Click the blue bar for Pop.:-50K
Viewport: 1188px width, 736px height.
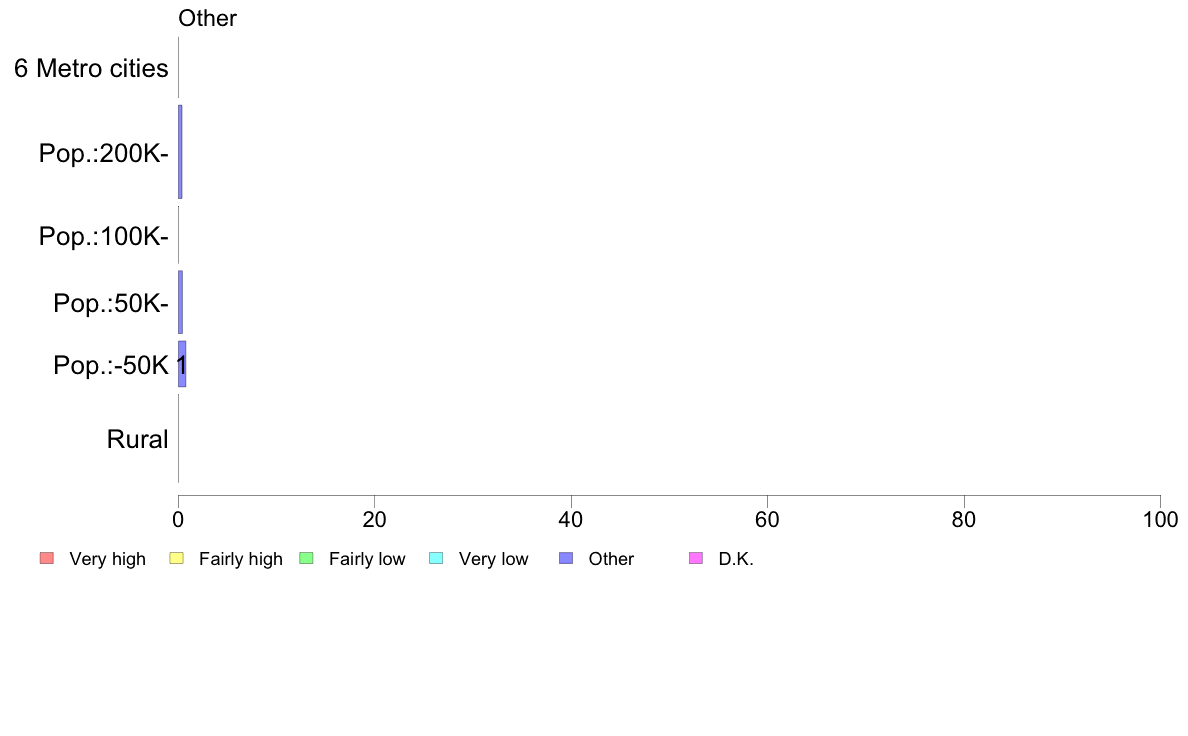pos(182,364)
